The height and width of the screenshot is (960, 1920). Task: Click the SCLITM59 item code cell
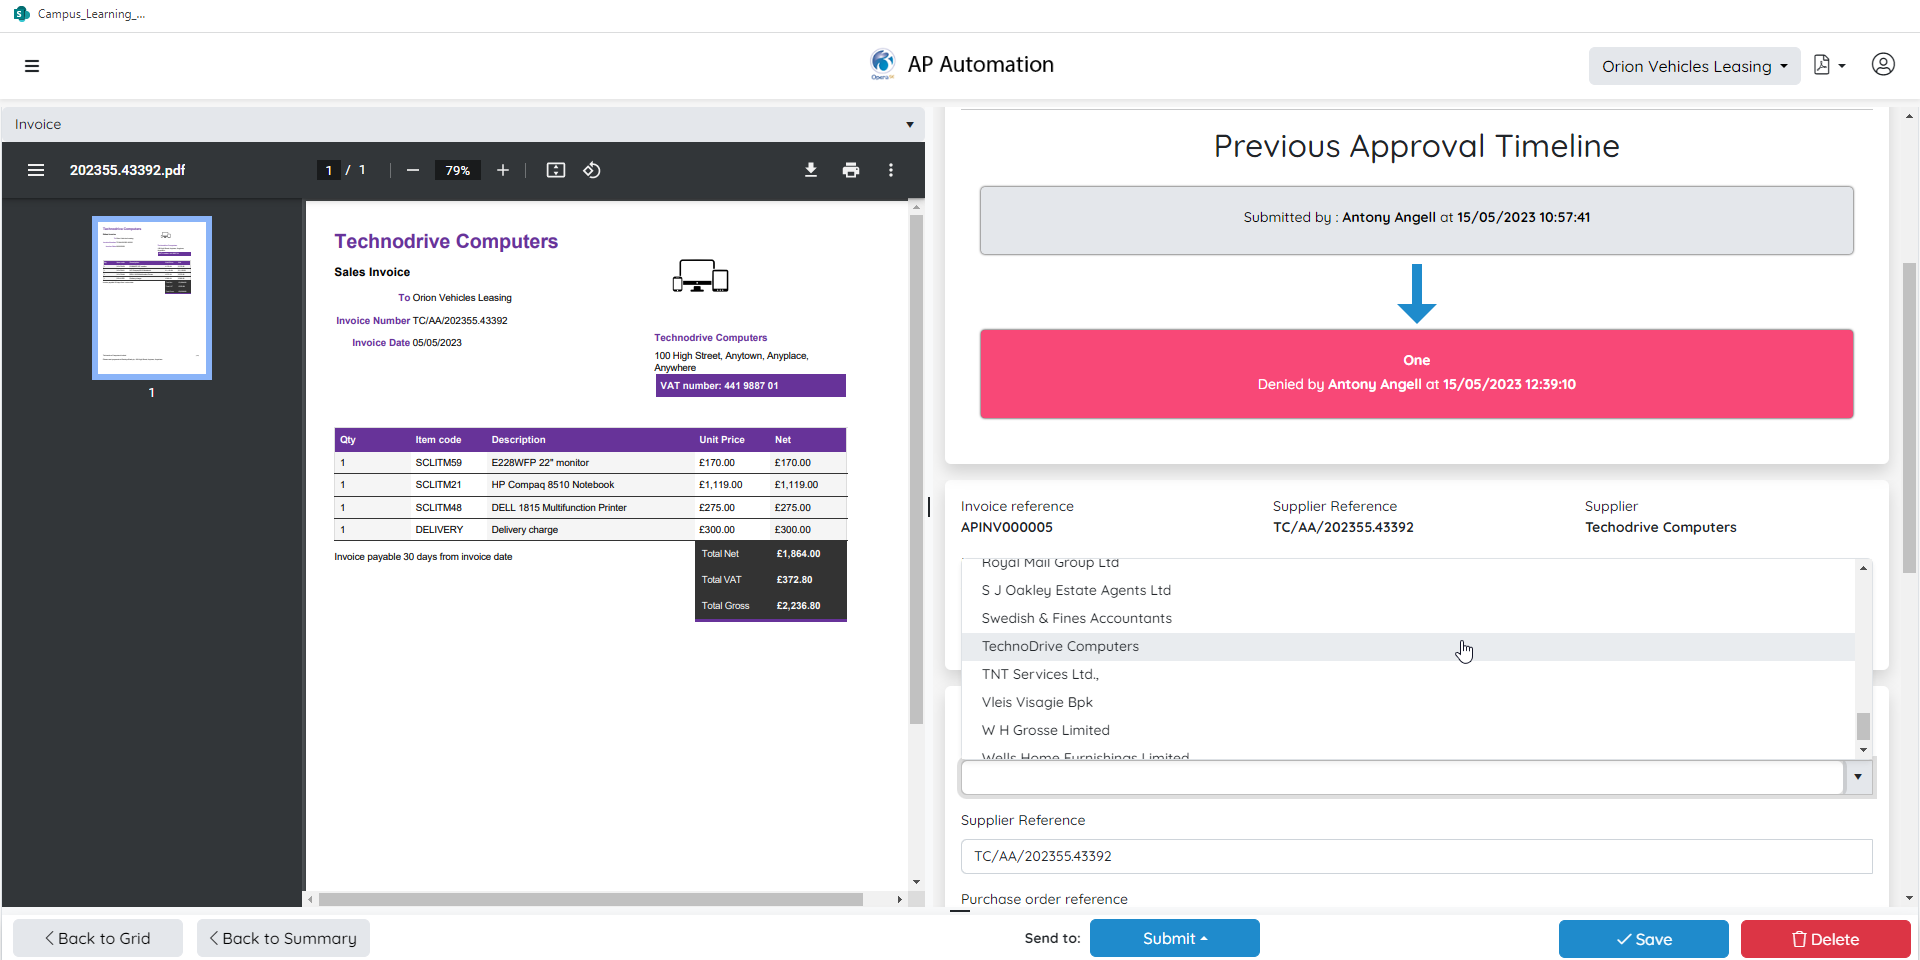click(x=438, y=463)
